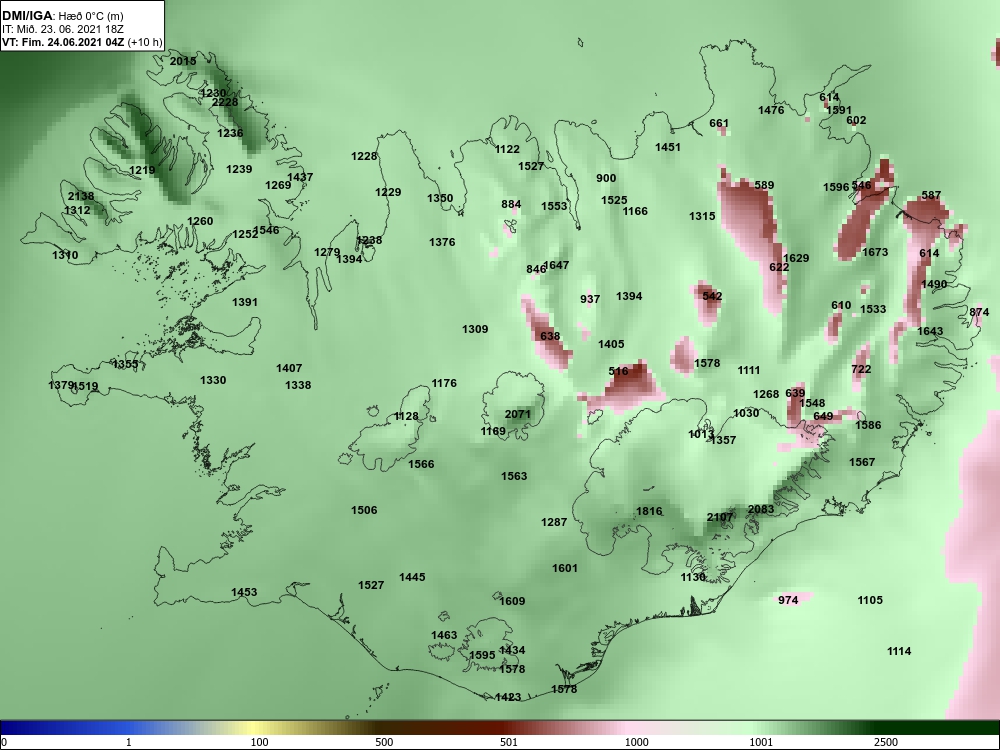This screenshot has height=750, width=1000.
Task: Click the '638' map value
Action: [550, 337]
